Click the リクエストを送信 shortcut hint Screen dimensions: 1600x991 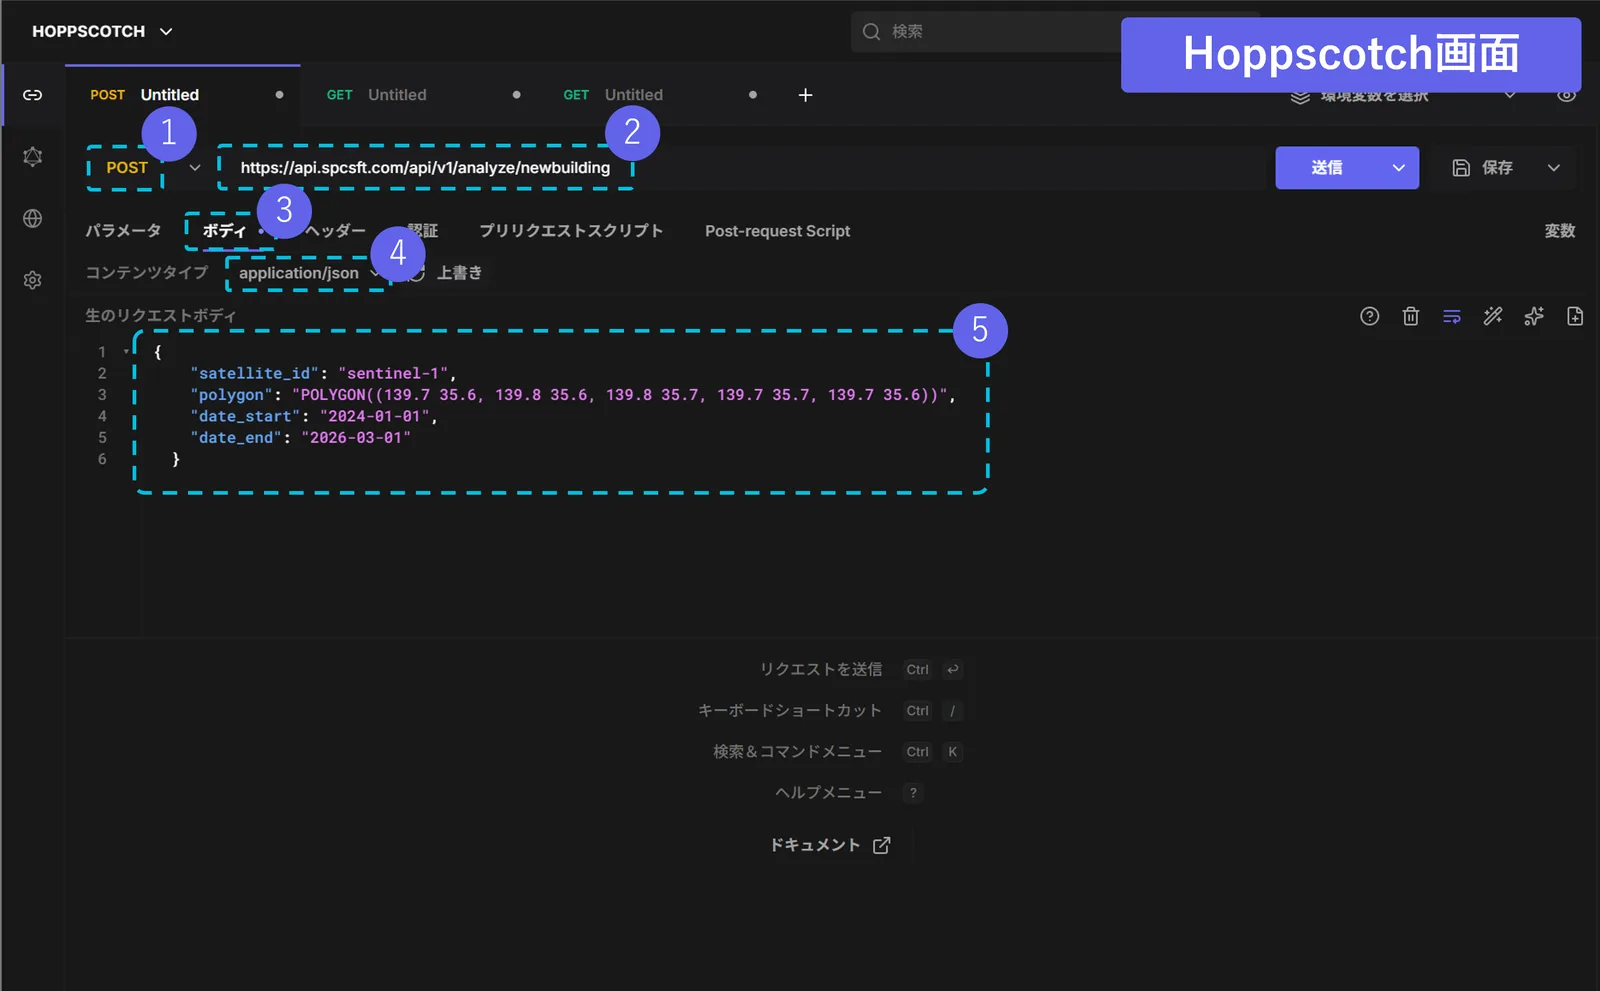coord(821,670)
